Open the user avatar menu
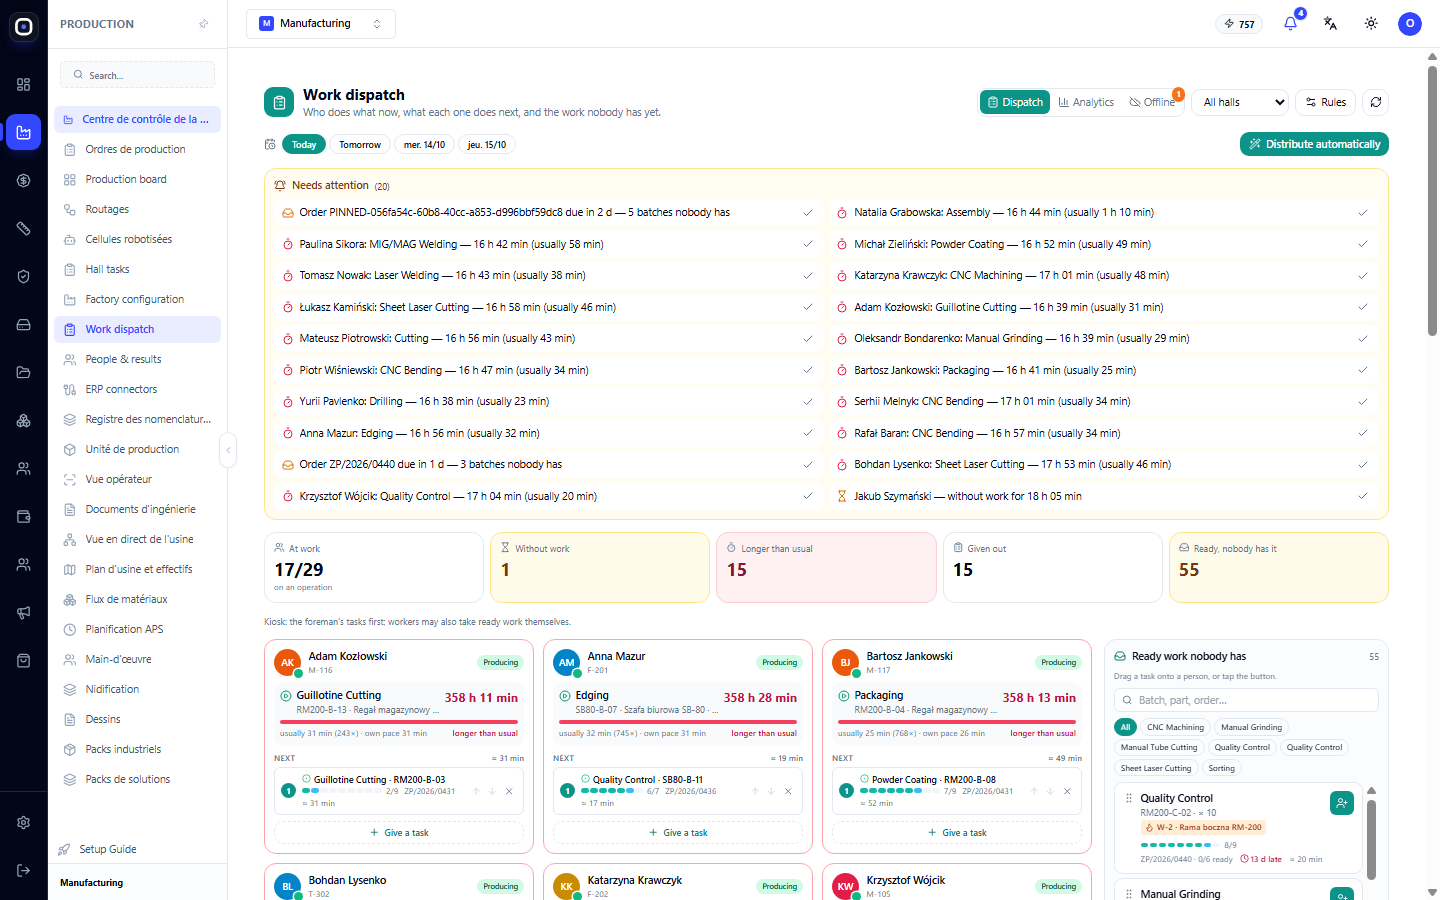The image size is (1440, 900). pos(1410,23)
